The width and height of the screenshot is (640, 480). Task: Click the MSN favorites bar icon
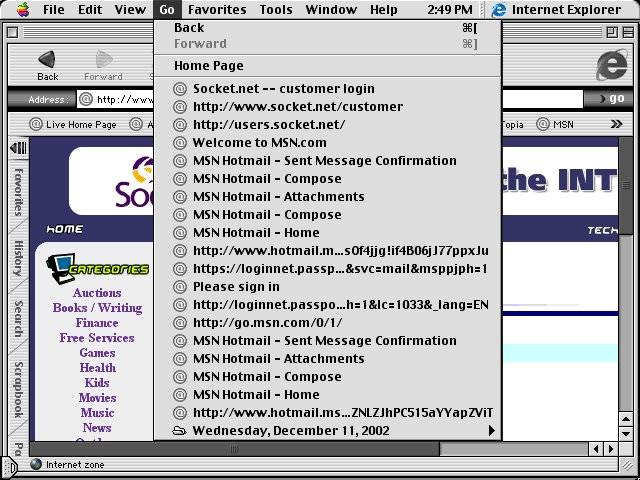click(543, 125)
